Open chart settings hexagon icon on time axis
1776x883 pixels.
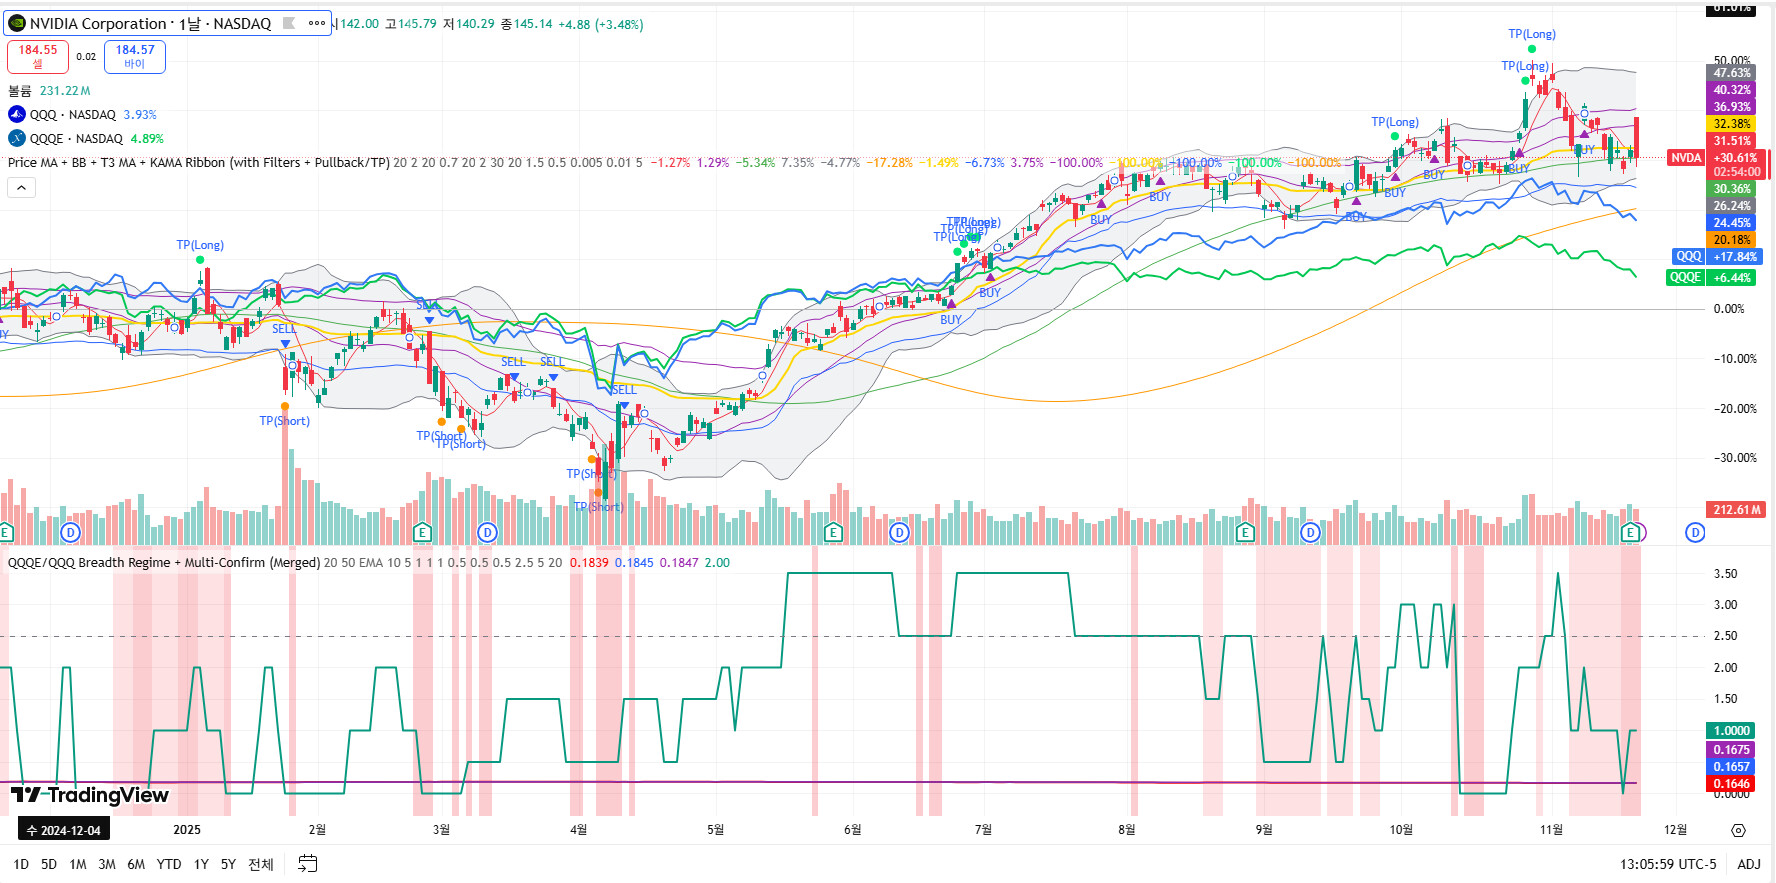tap(1738, 830)
